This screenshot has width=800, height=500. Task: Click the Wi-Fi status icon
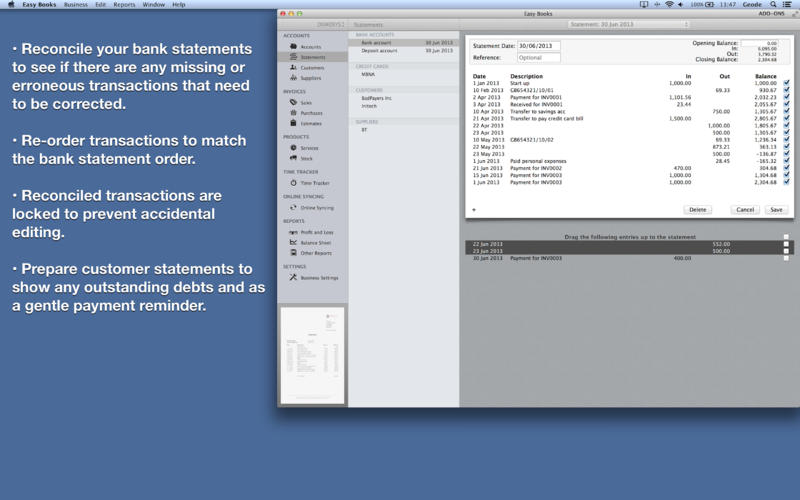[x=669, y=4]
